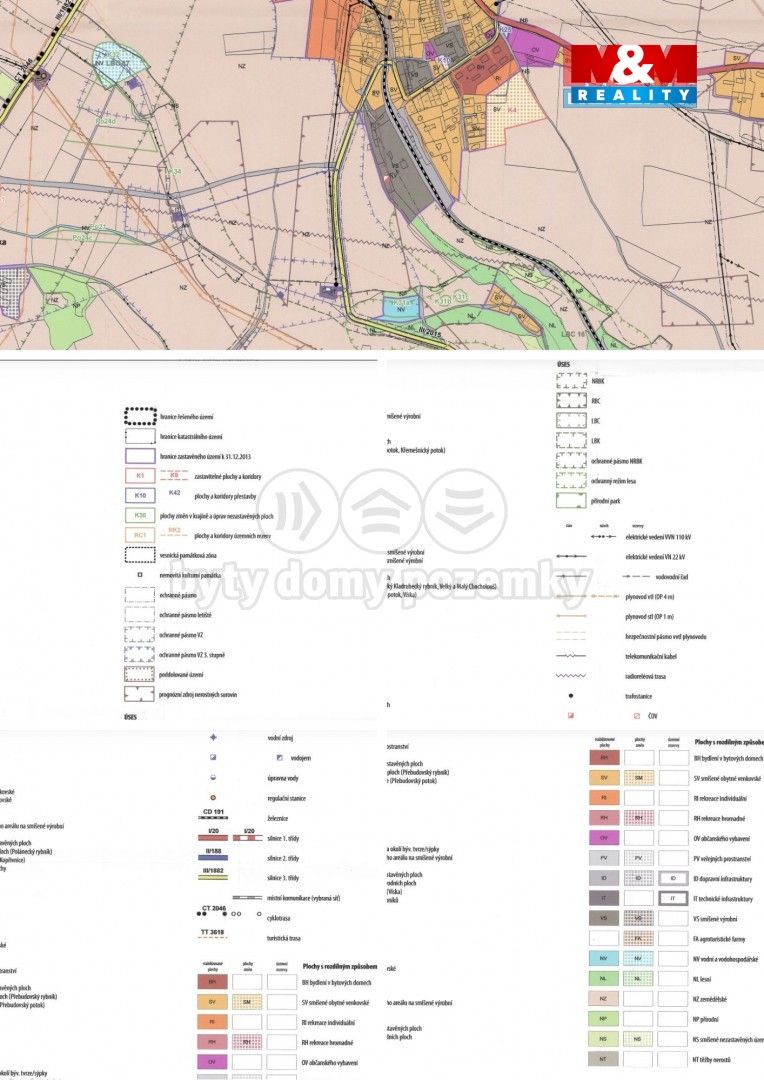
Task: Pick the grey PV stabilizované plochy swatch
Action: click(604, 859)
